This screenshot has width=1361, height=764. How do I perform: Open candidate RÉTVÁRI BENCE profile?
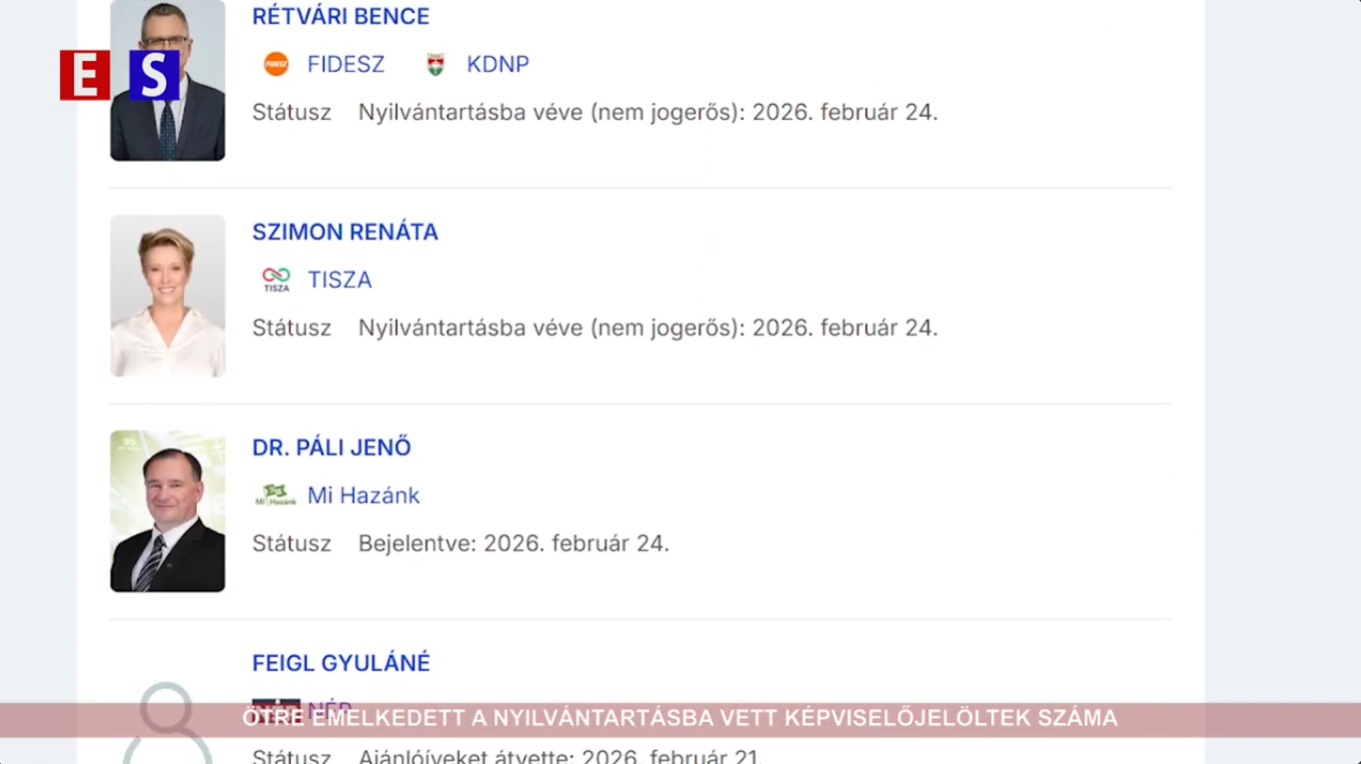tap(341, 16)
